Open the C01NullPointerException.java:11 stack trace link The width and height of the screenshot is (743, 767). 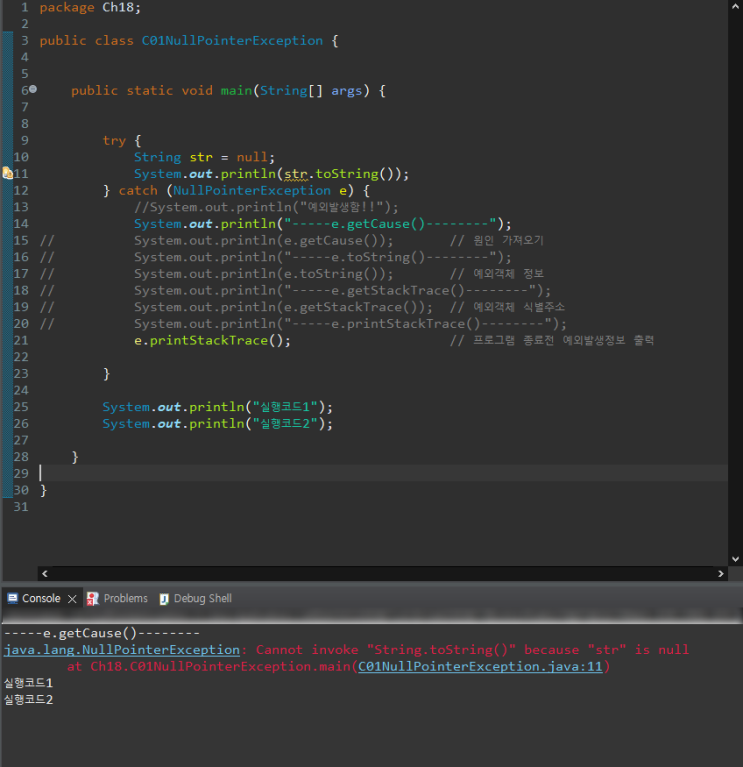[x=480, y=666]
